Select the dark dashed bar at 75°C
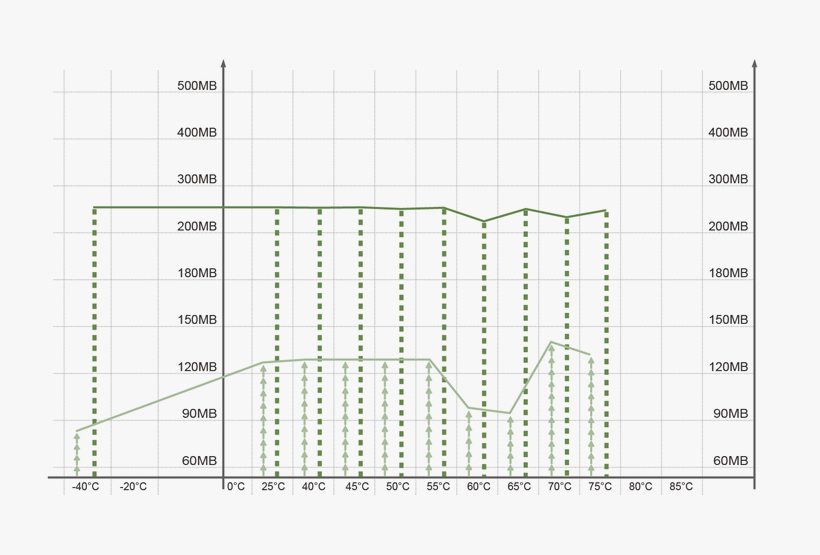 click(x=606, y=340)
